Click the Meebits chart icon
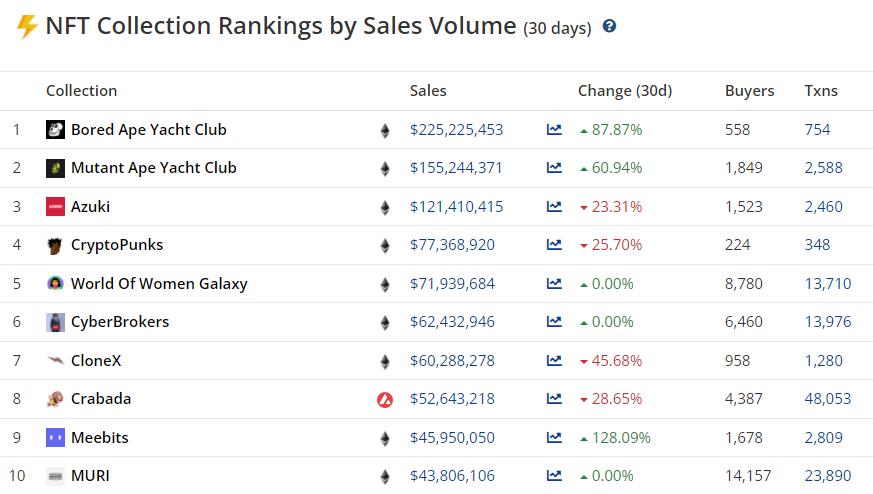Image resolution: width=873 pixels, height=494 pixels. point(554,438)
